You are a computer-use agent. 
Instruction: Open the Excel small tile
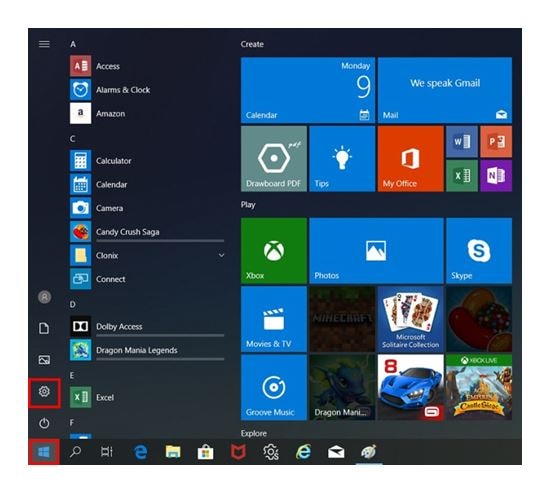462,176
